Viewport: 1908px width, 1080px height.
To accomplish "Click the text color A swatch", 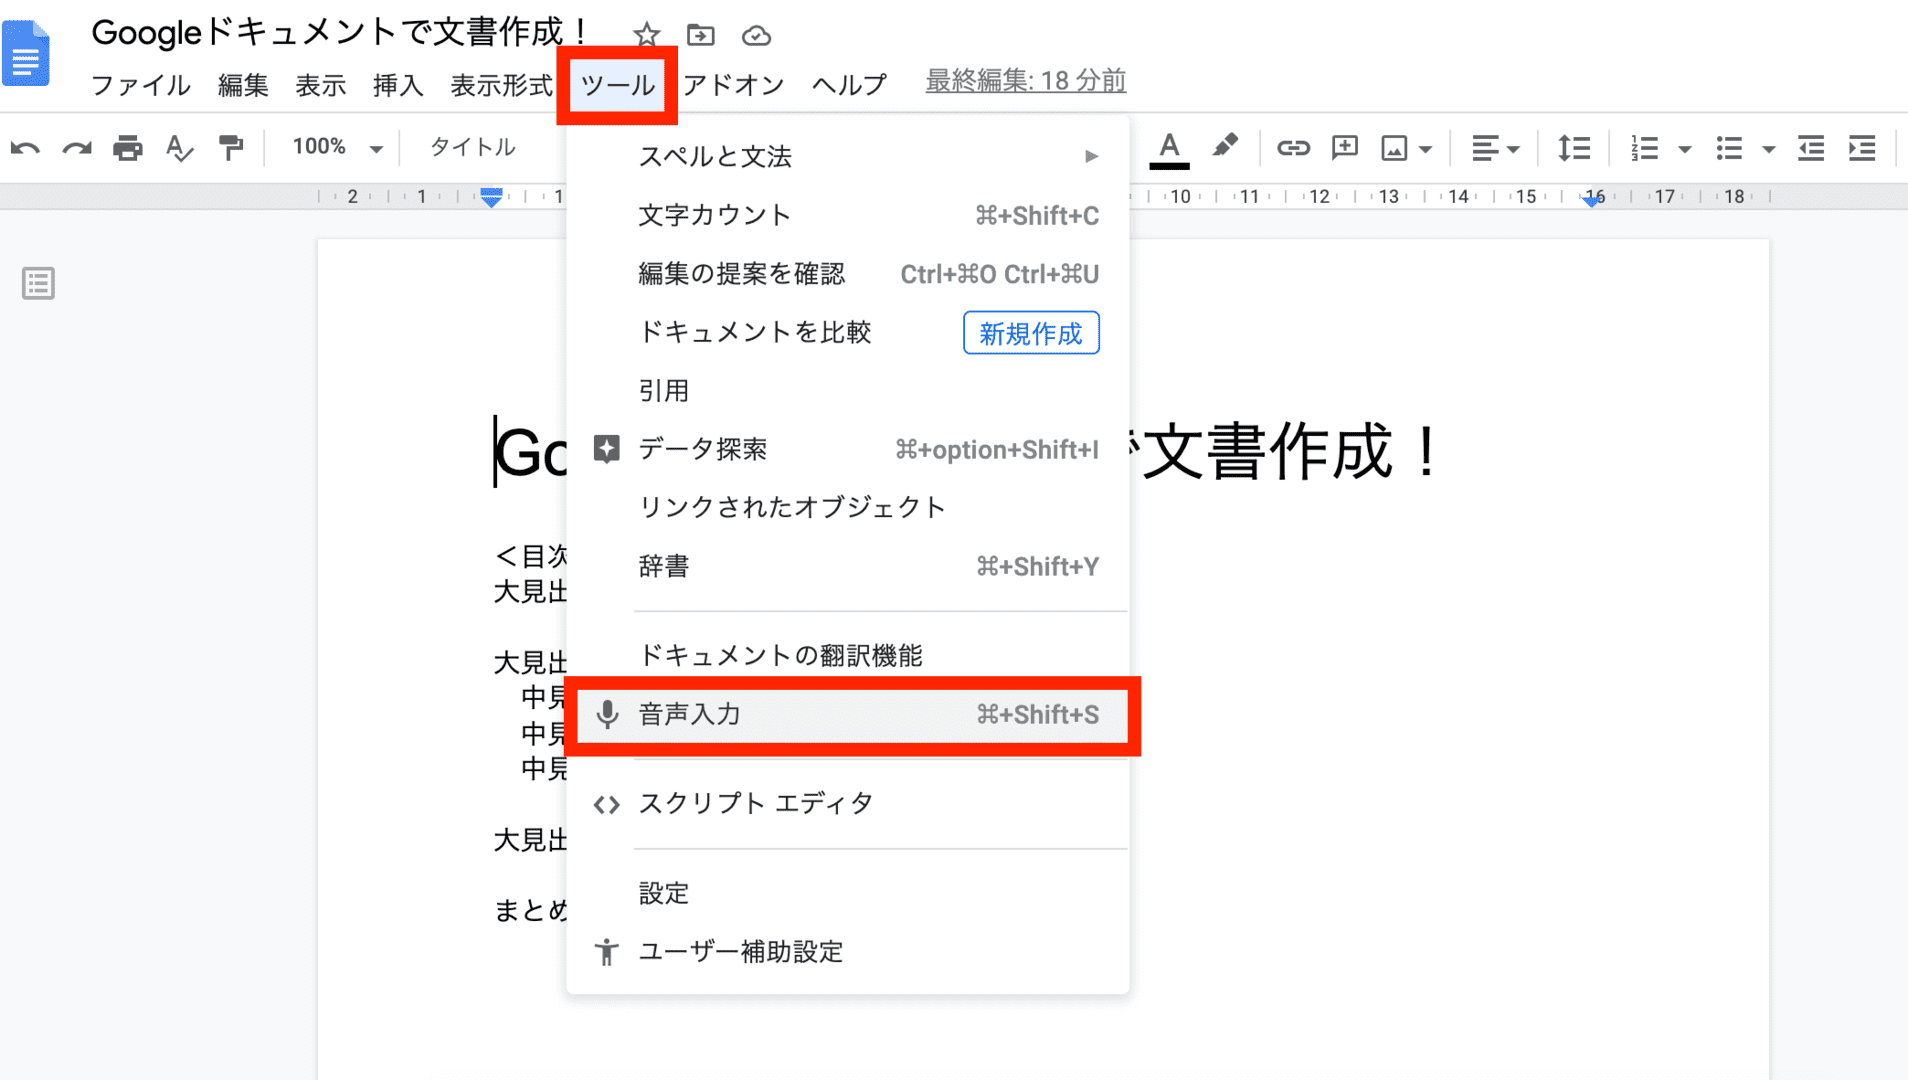I will click(x=1168, y=149).
